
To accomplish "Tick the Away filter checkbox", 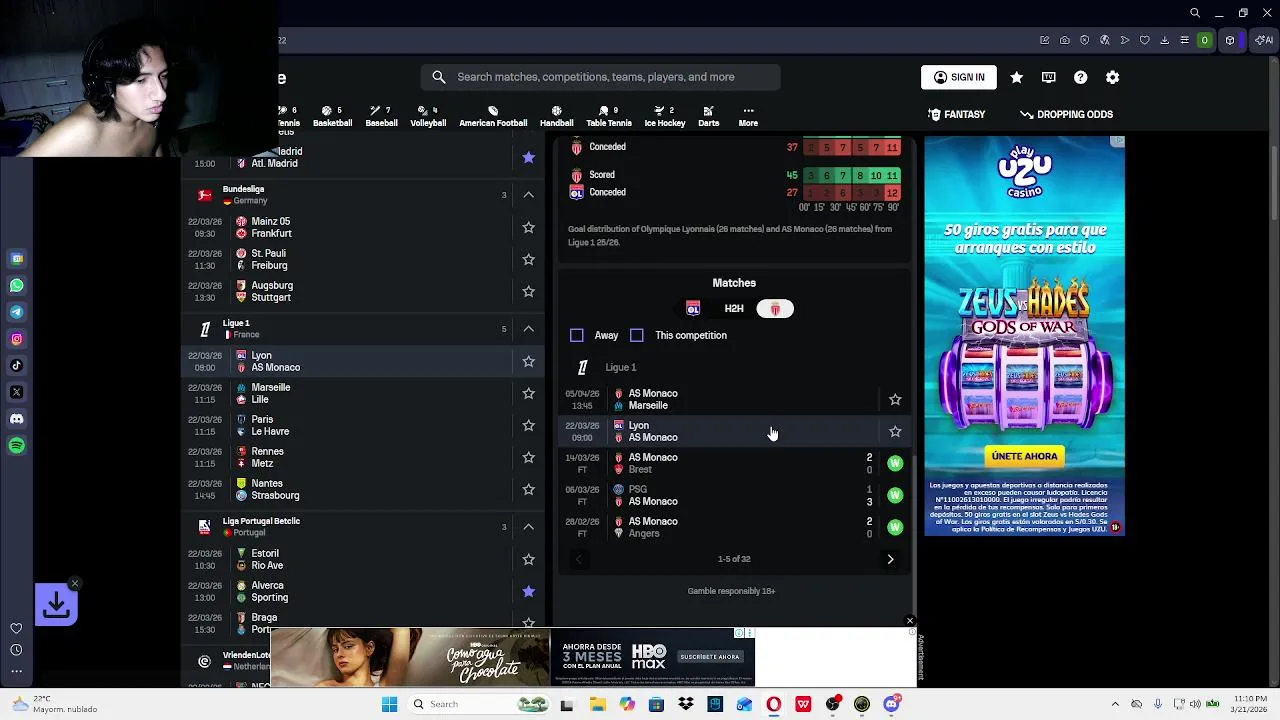I will [x=577, y=335].
